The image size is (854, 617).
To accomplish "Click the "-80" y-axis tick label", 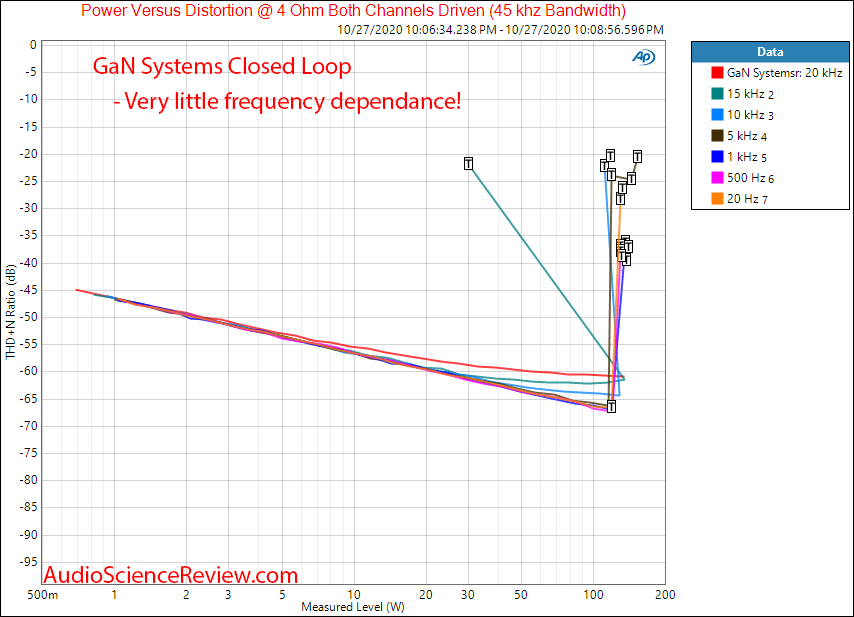I will (x=28, y=480).
